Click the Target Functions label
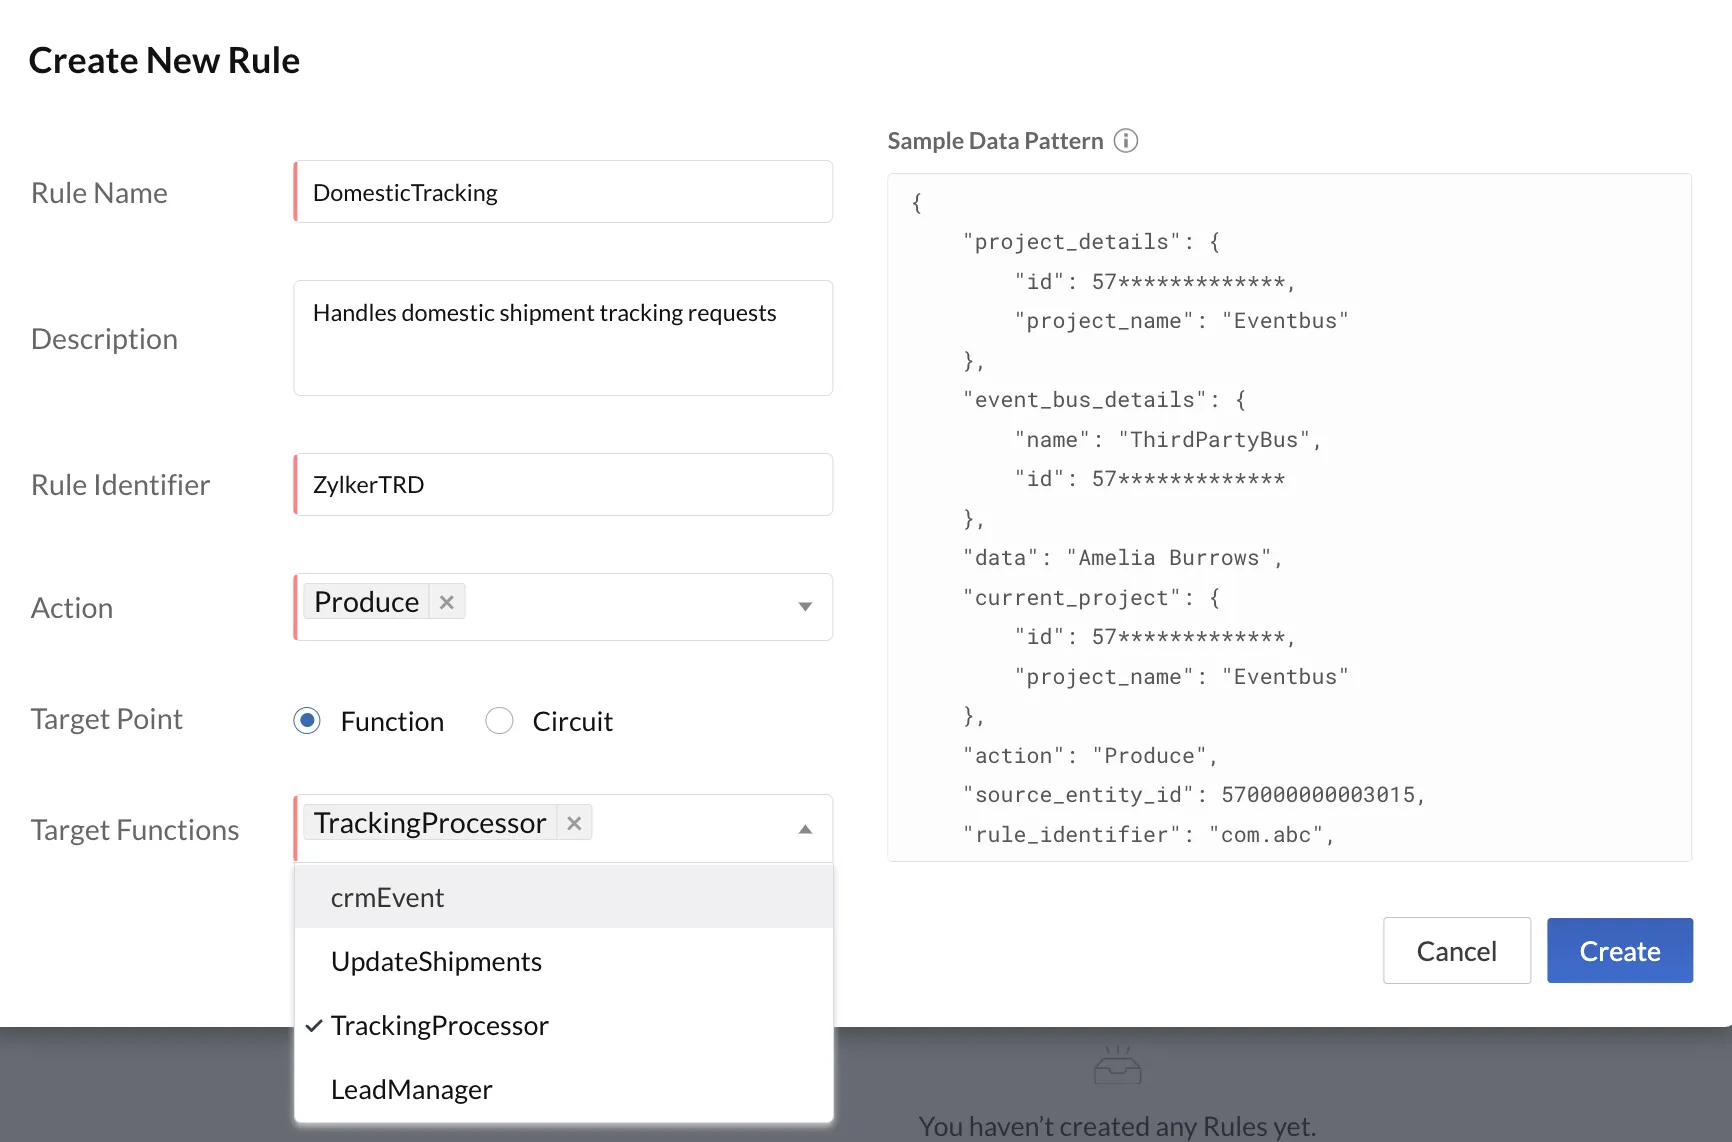The width and height of the screenshot is (1732, 1142). tap(135, 829)
